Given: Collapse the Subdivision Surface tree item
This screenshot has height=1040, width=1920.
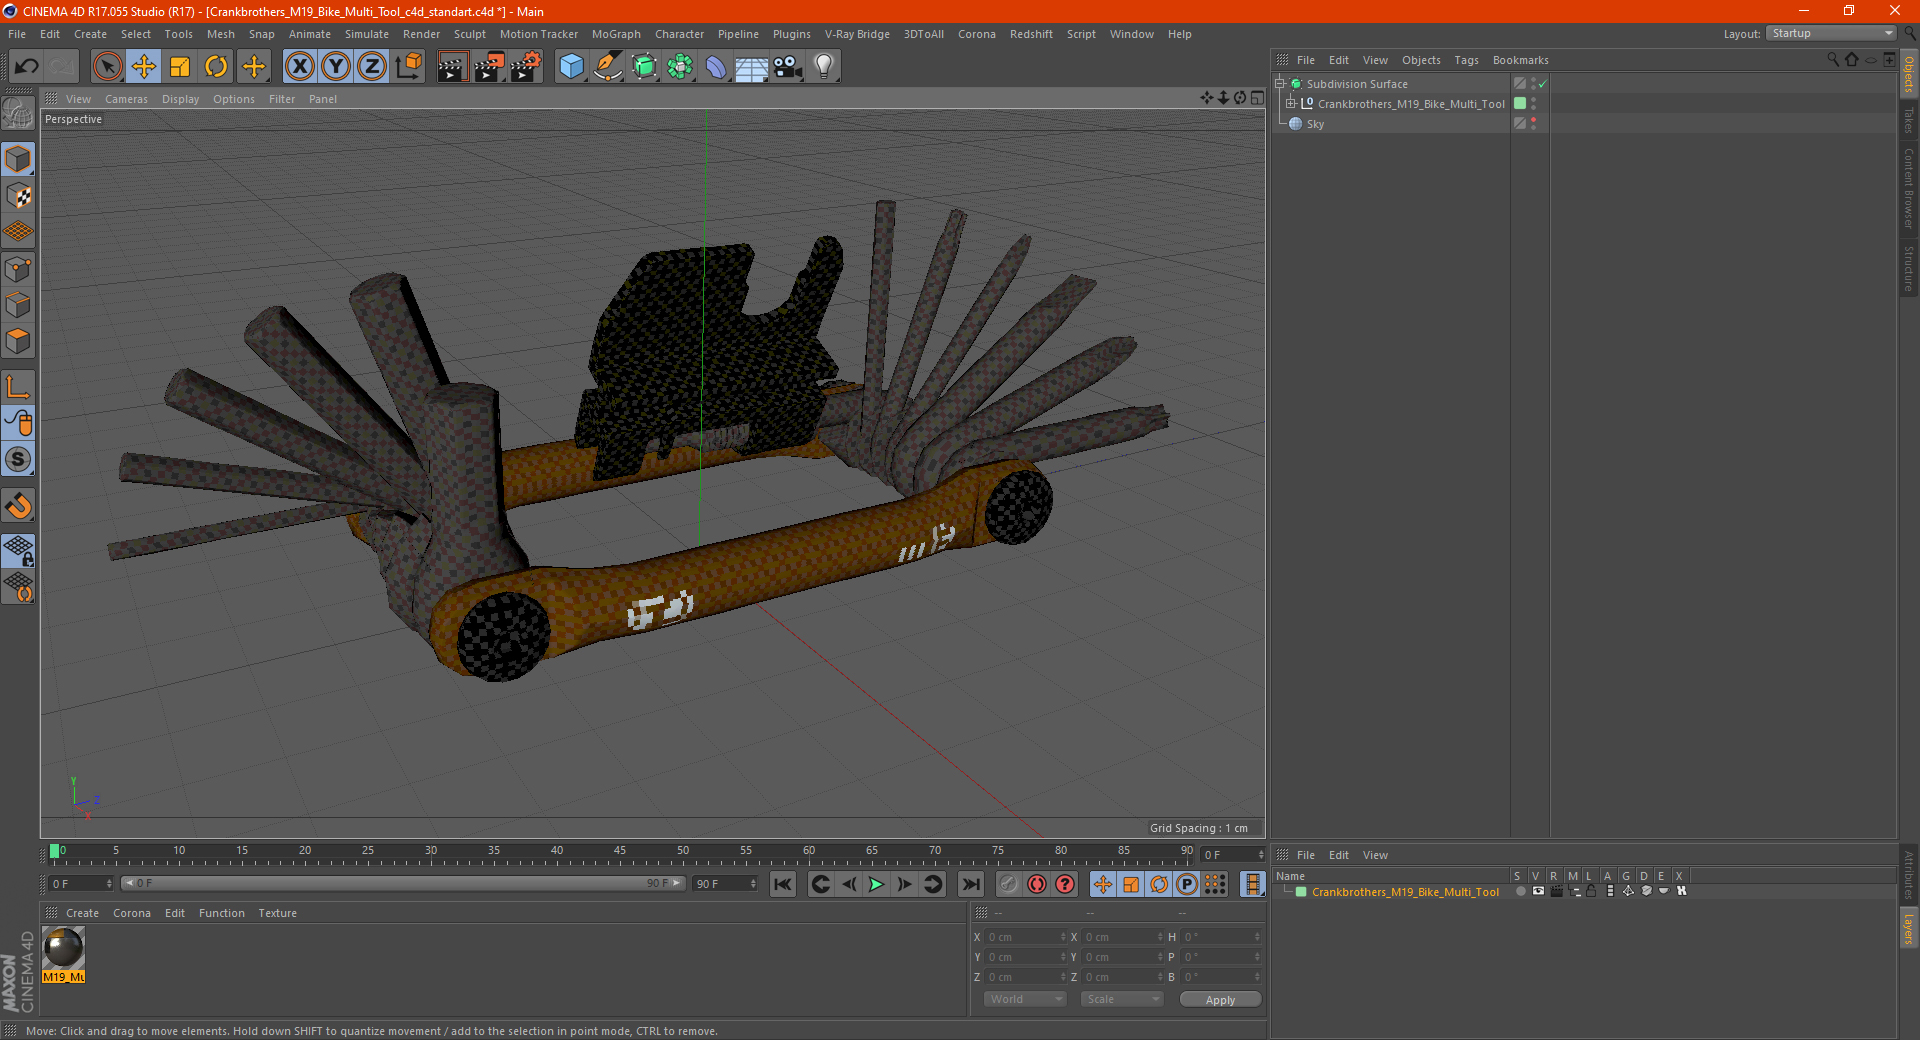Looking at the screenshot, I should point(1280,84).
